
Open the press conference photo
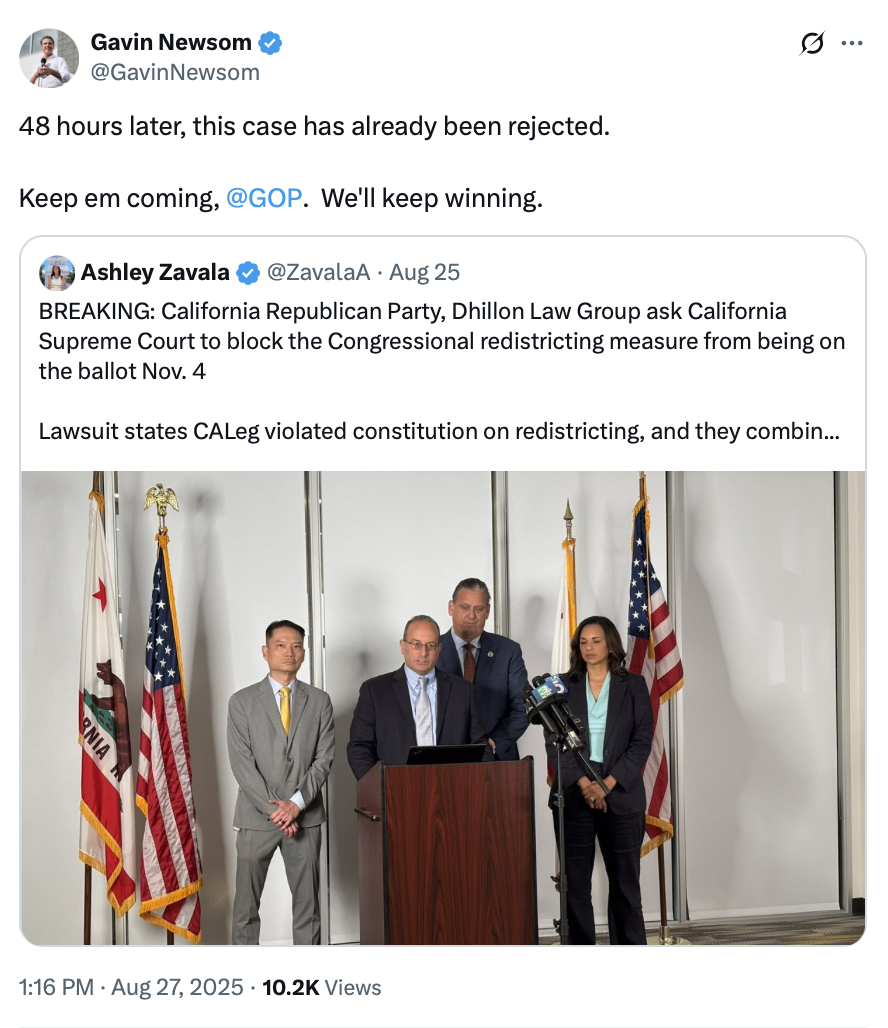coord(443,708)
